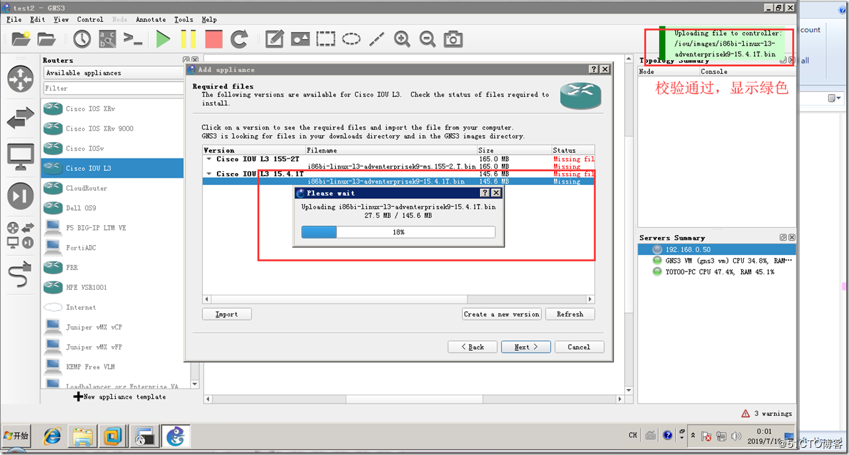
Task: Open the File menu
Action: point(14,19)
